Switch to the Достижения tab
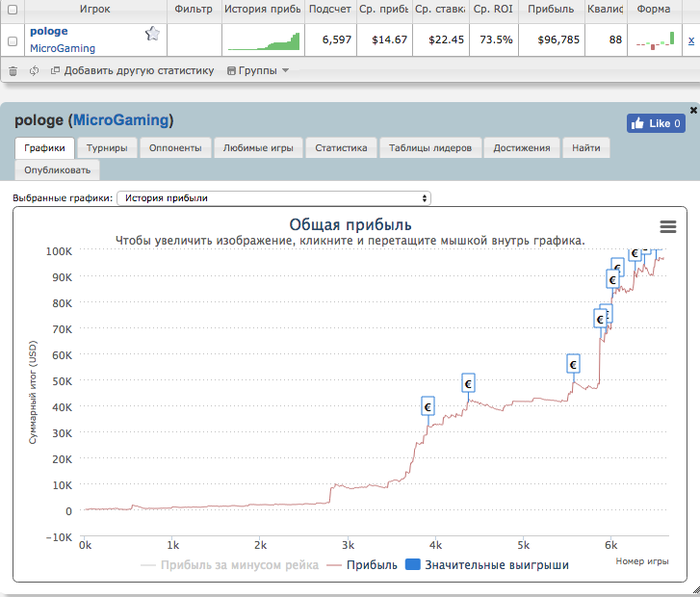The height and width of the screenshot is (597, 700). point(521,148)
